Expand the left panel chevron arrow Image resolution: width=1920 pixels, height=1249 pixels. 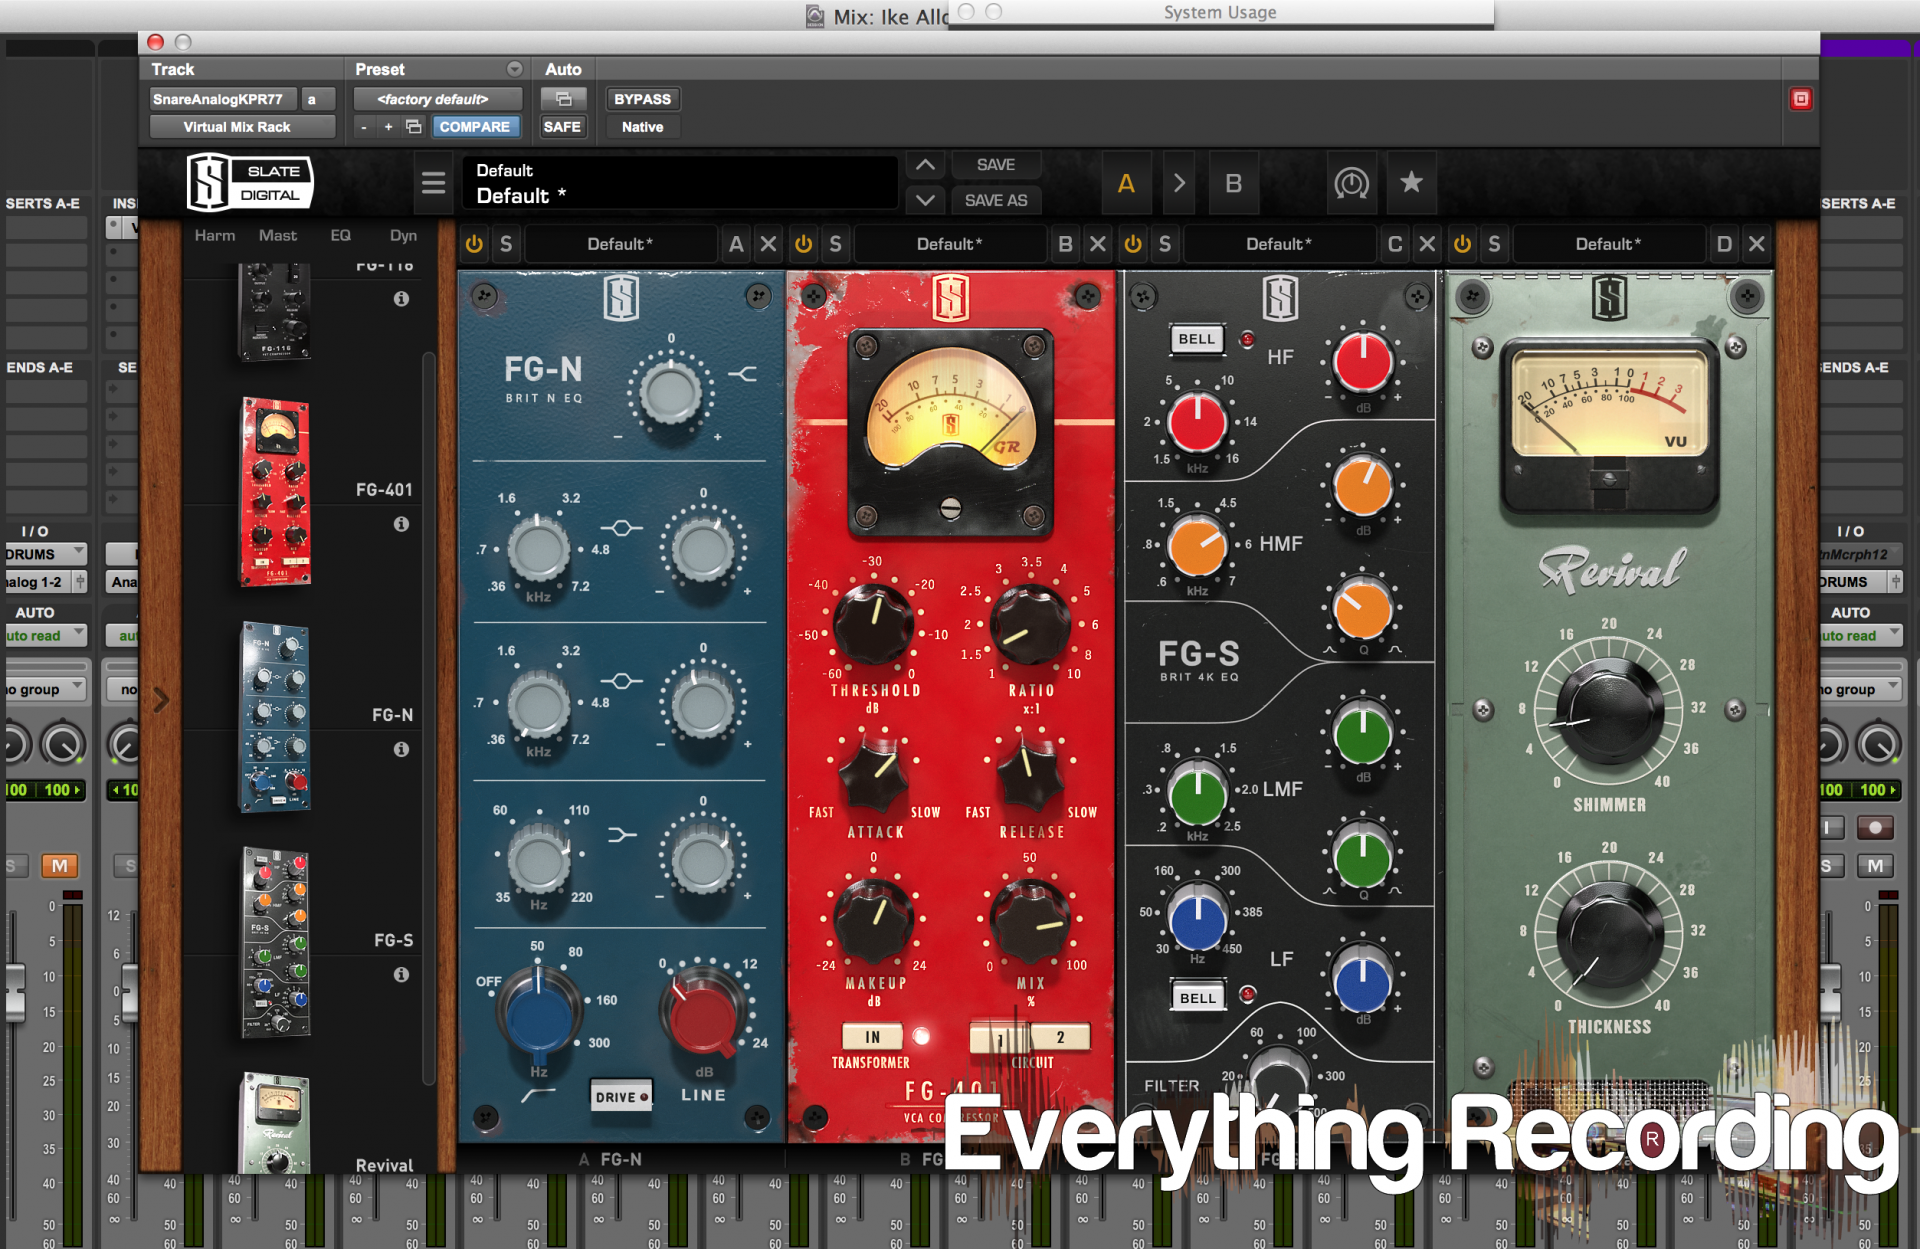(161, 699)
